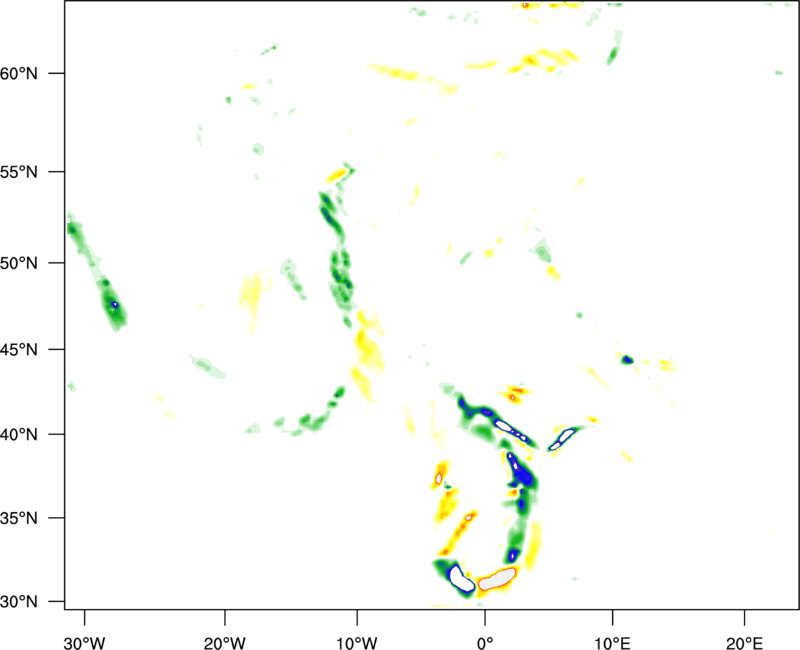
Task: Click the 0° longitude label
Action: tap(485, 643)
